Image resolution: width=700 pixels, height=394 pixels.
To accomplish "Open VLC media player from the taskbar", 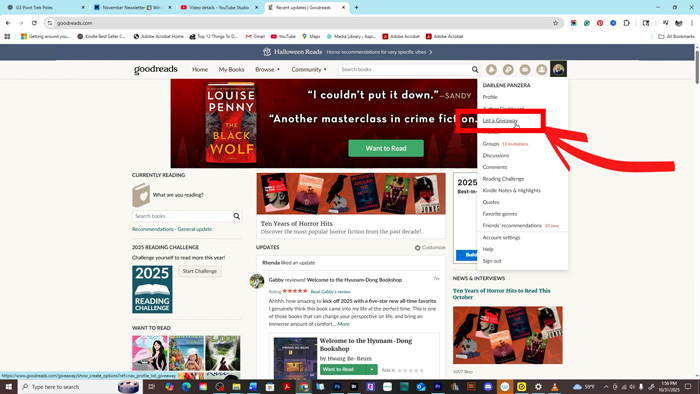I will pos(555,387).
